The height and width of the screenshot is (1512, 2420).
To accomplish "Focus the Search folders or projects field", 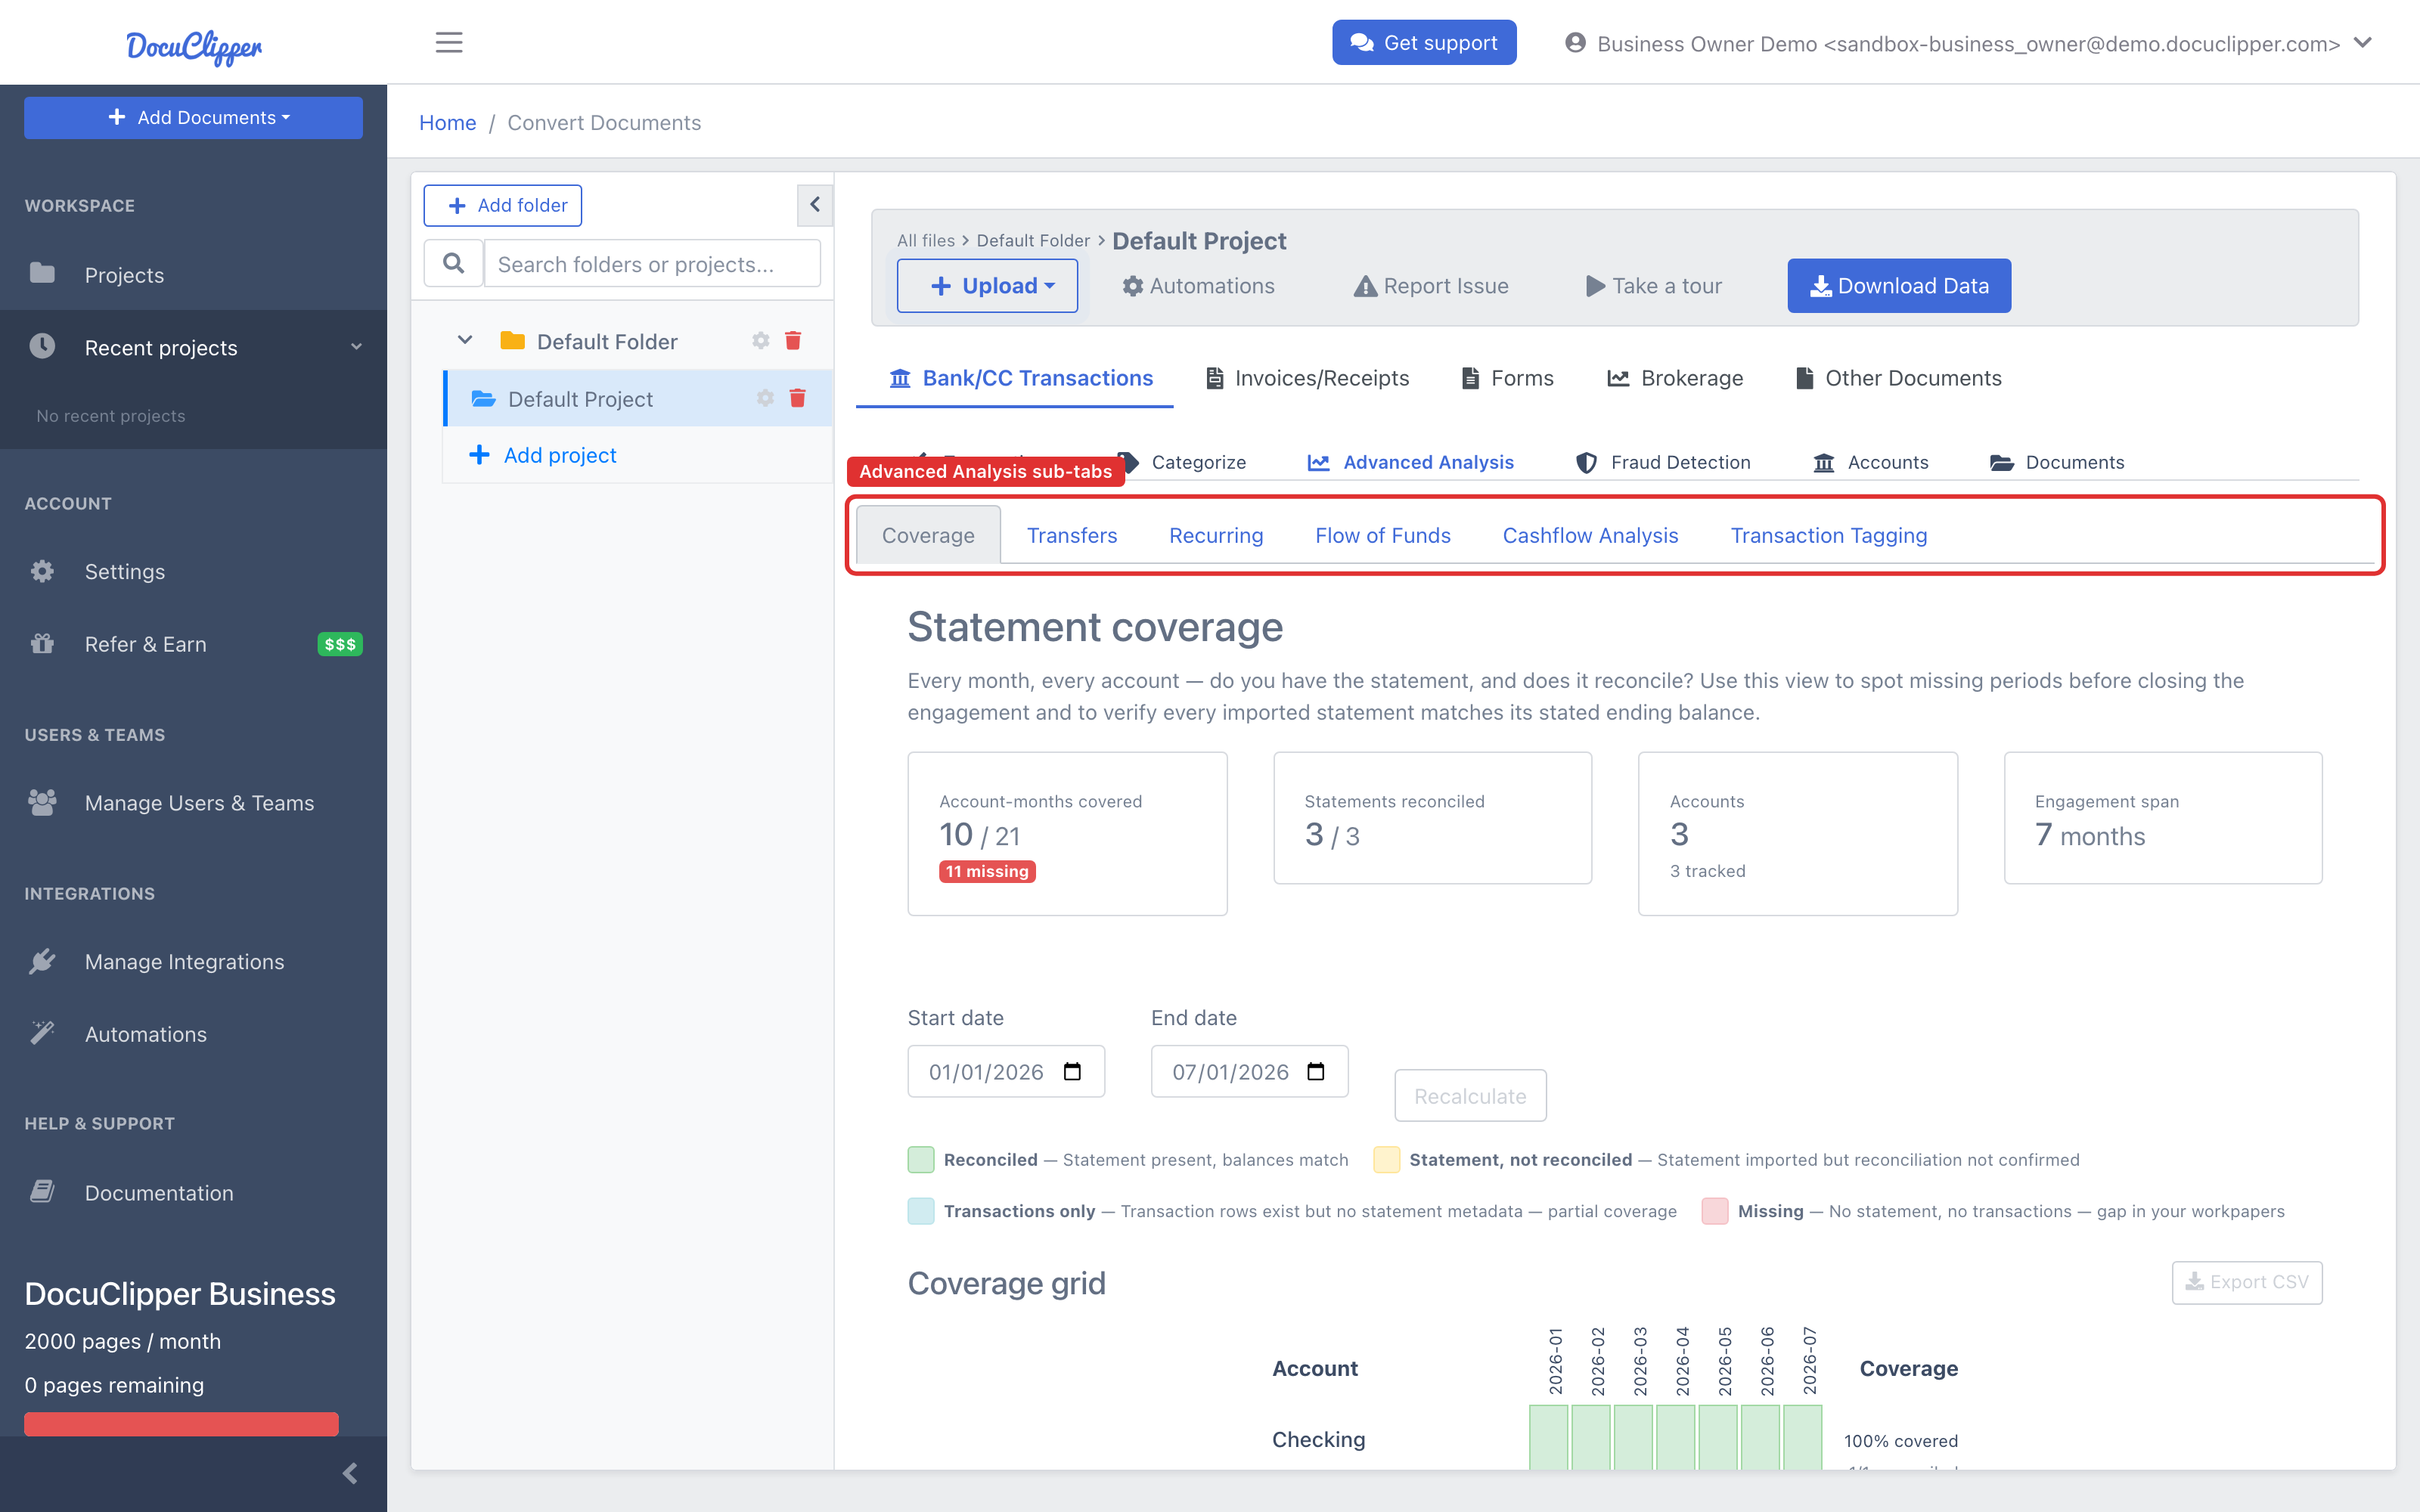I will [652, 263].
